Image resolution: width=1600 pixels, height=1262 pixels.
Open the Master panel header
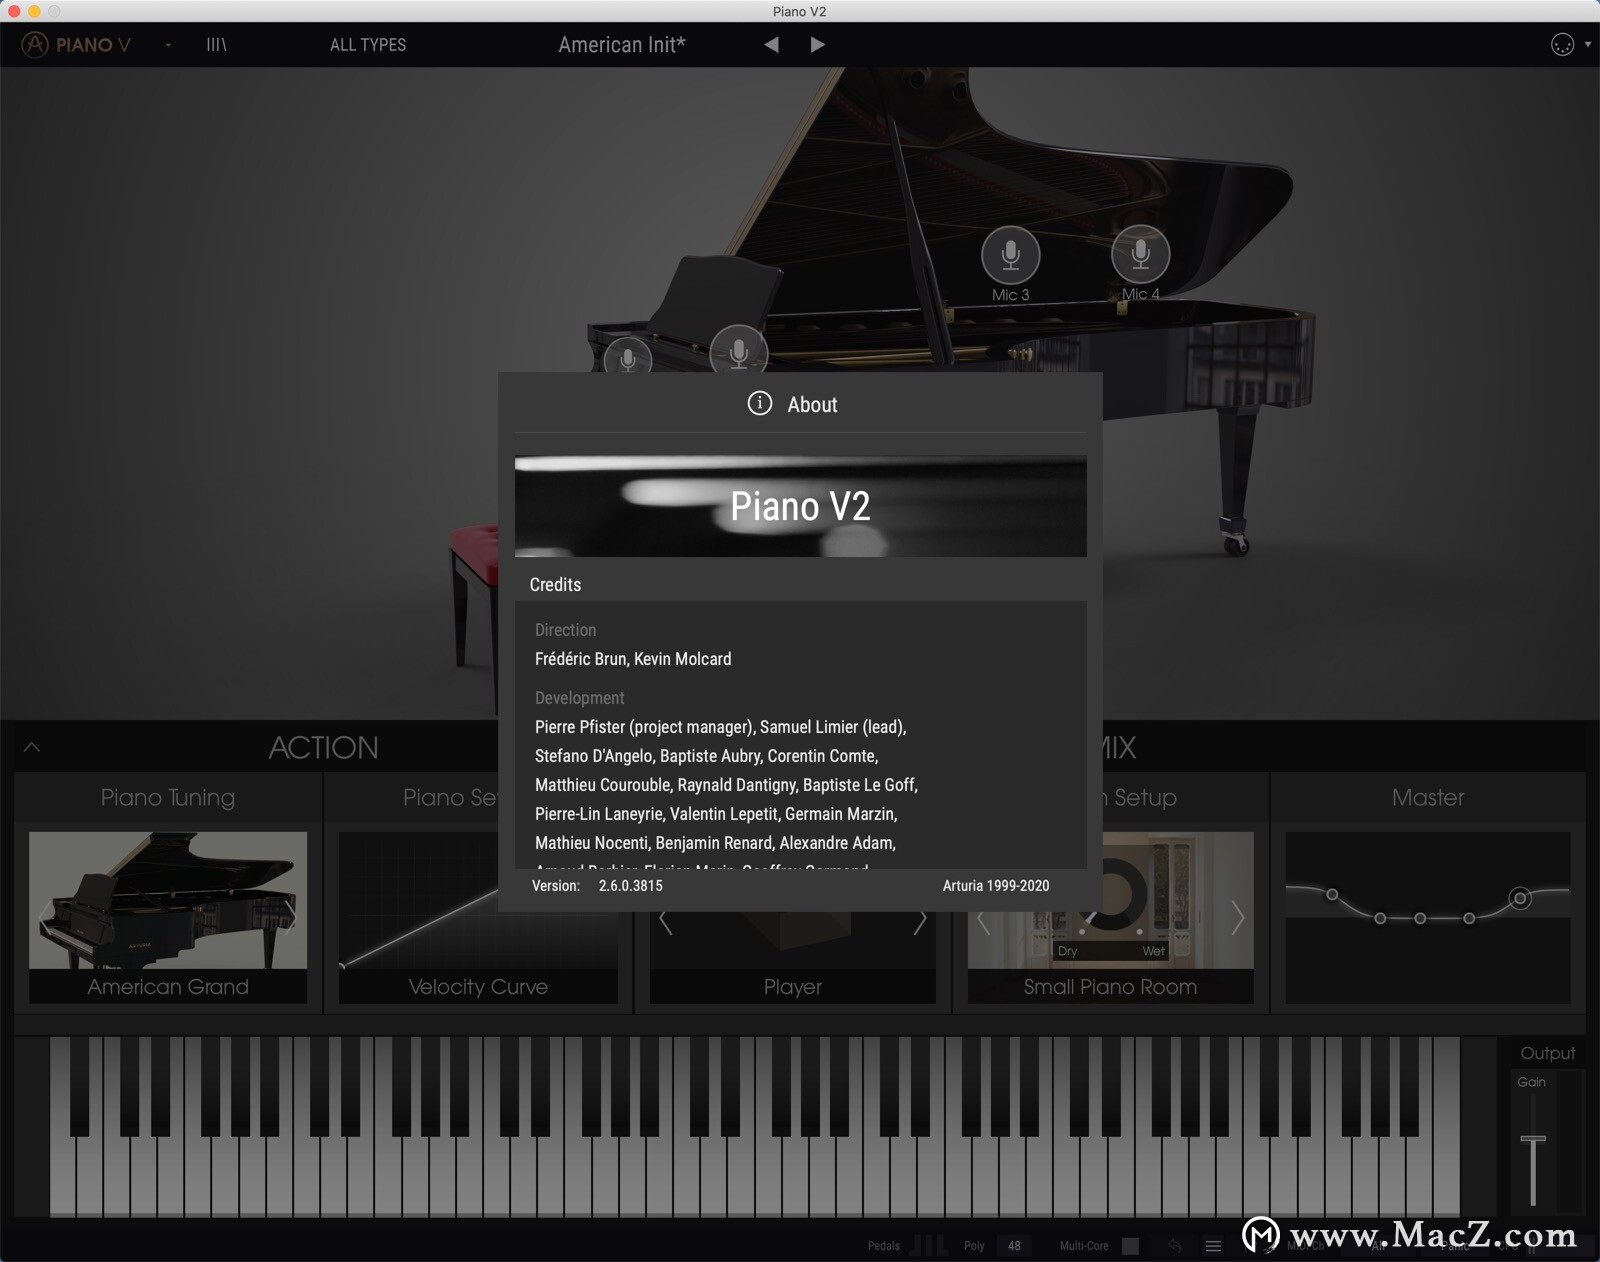(x=1428, y=797)
